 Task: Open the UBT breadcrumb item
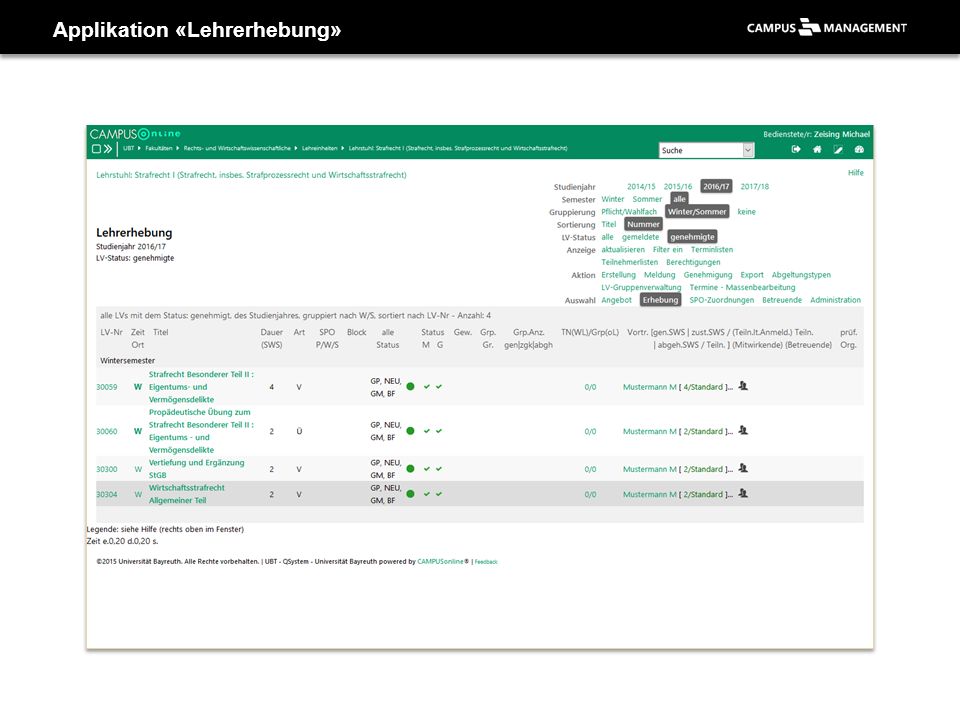(129, 148)
